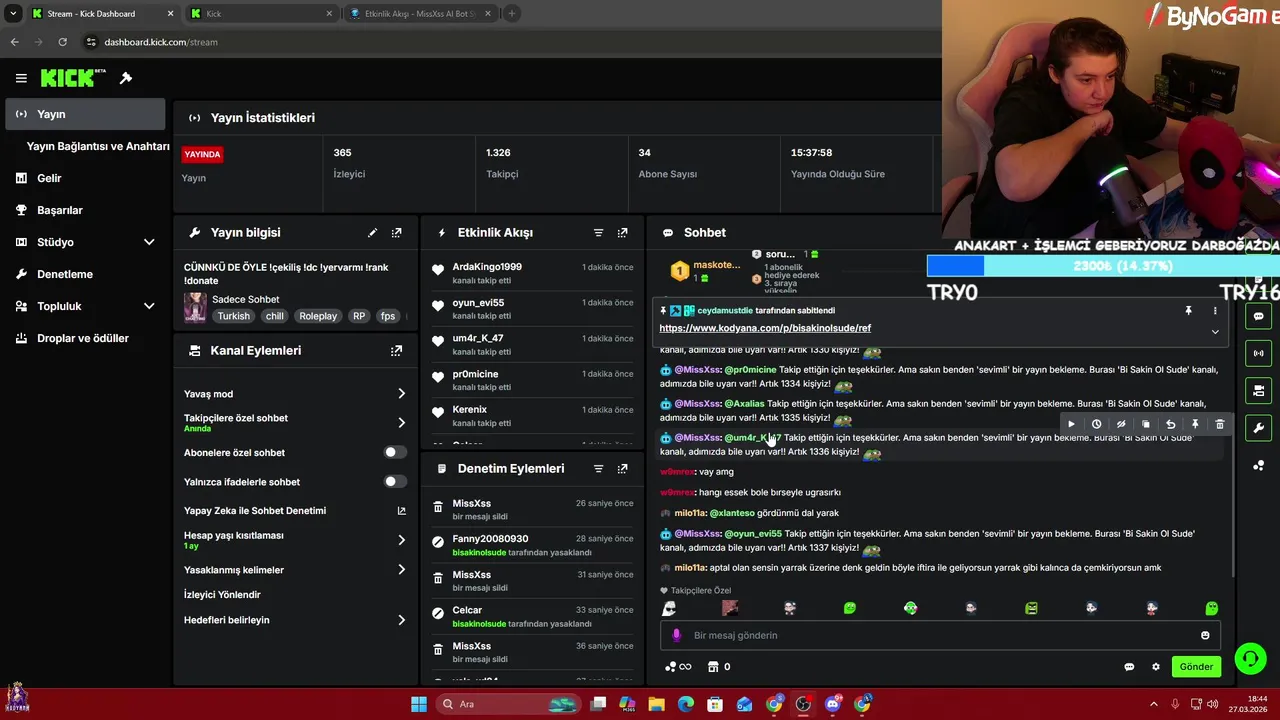Click the Gönder button
Image resolution: width=1280 pixels, height=720 pixels.
pos(1196,667)
